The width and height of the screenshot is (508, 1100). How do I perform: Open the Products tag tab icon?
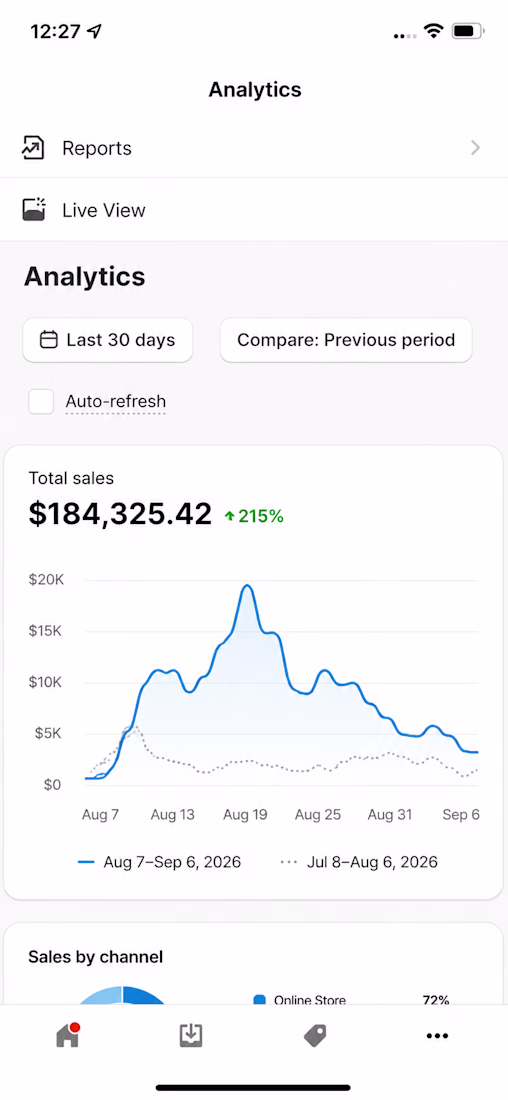click(314, 1035)
